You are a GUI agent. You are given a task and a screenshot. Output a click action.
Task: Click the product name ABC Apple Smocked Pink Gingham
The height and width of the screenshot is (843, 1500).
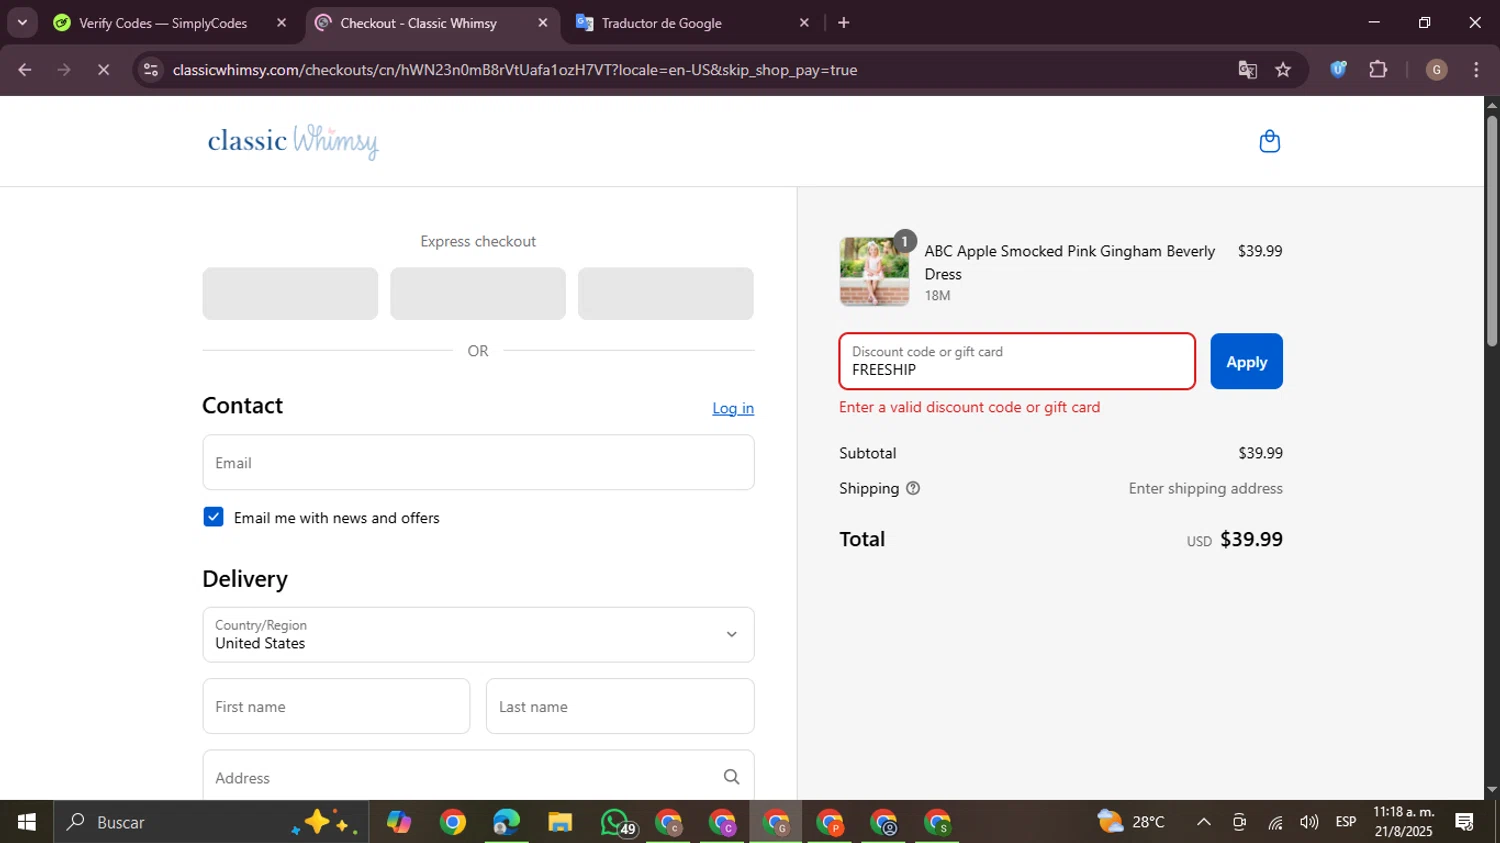coord(1069,262)
